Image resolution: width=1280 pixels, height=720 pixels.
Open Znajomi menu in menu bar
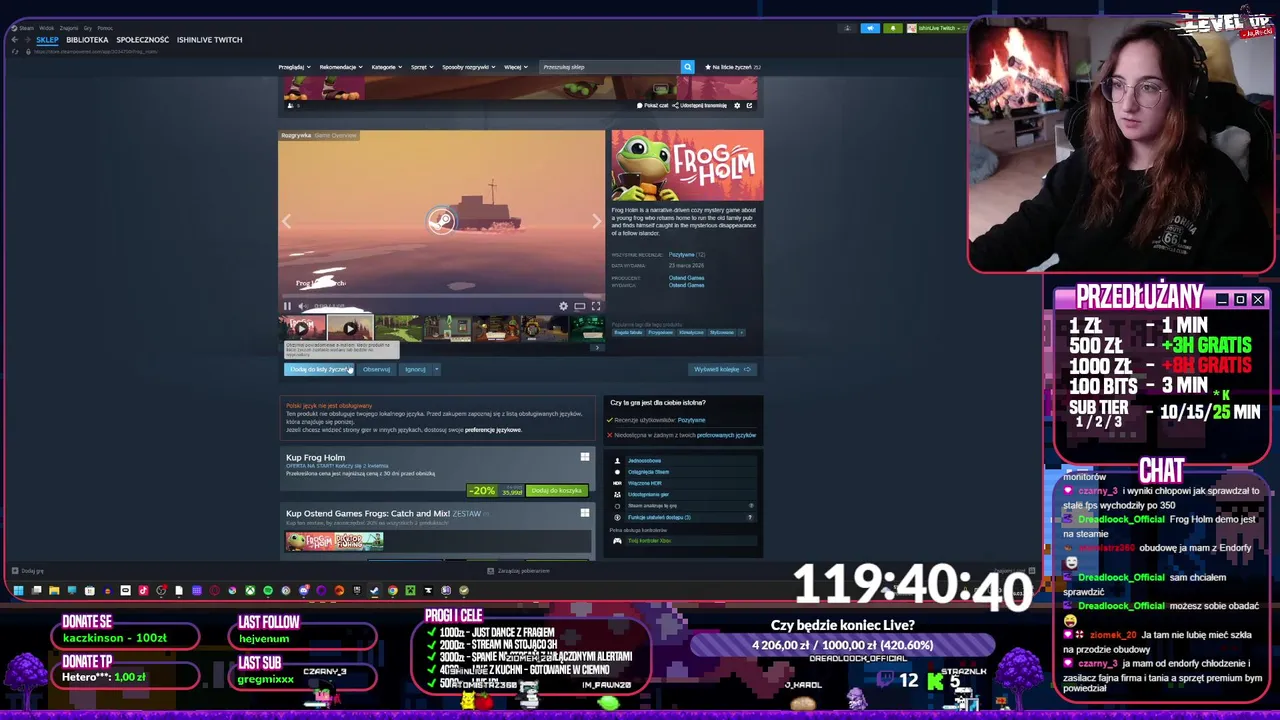tap(68, 28)
